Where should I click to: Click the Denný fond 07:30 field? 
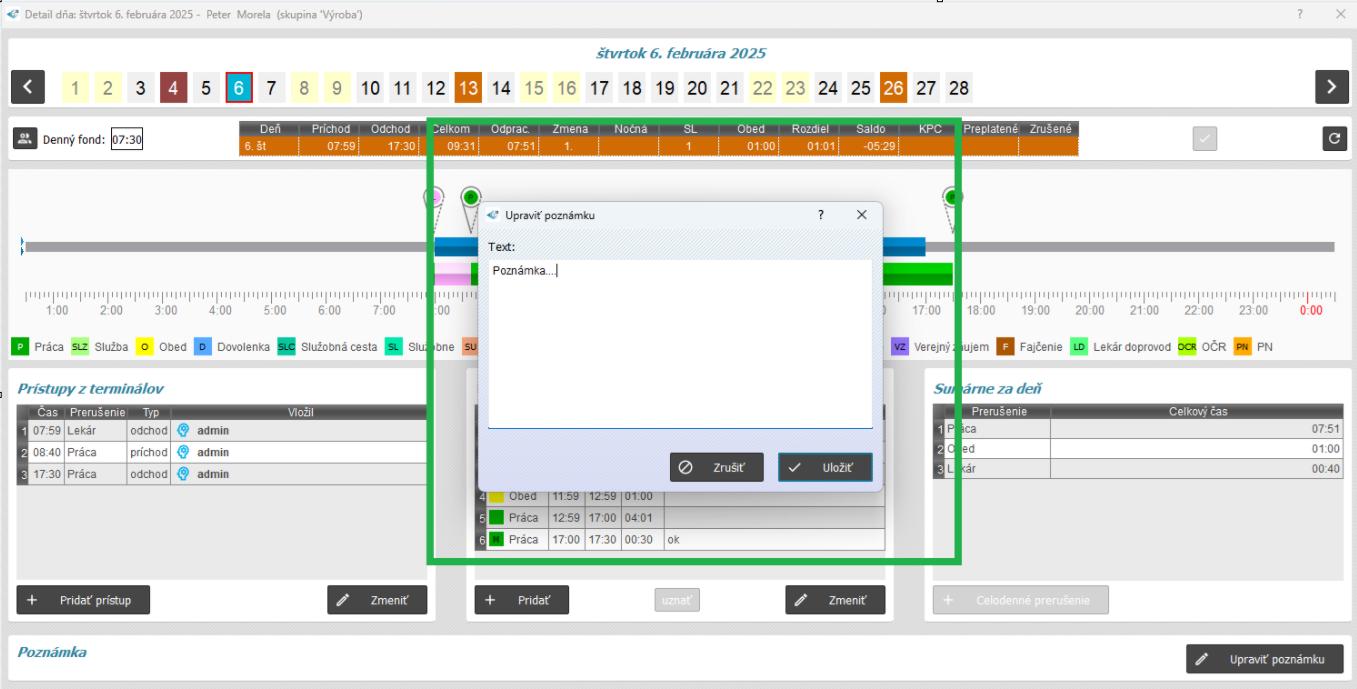coord(126,140)
